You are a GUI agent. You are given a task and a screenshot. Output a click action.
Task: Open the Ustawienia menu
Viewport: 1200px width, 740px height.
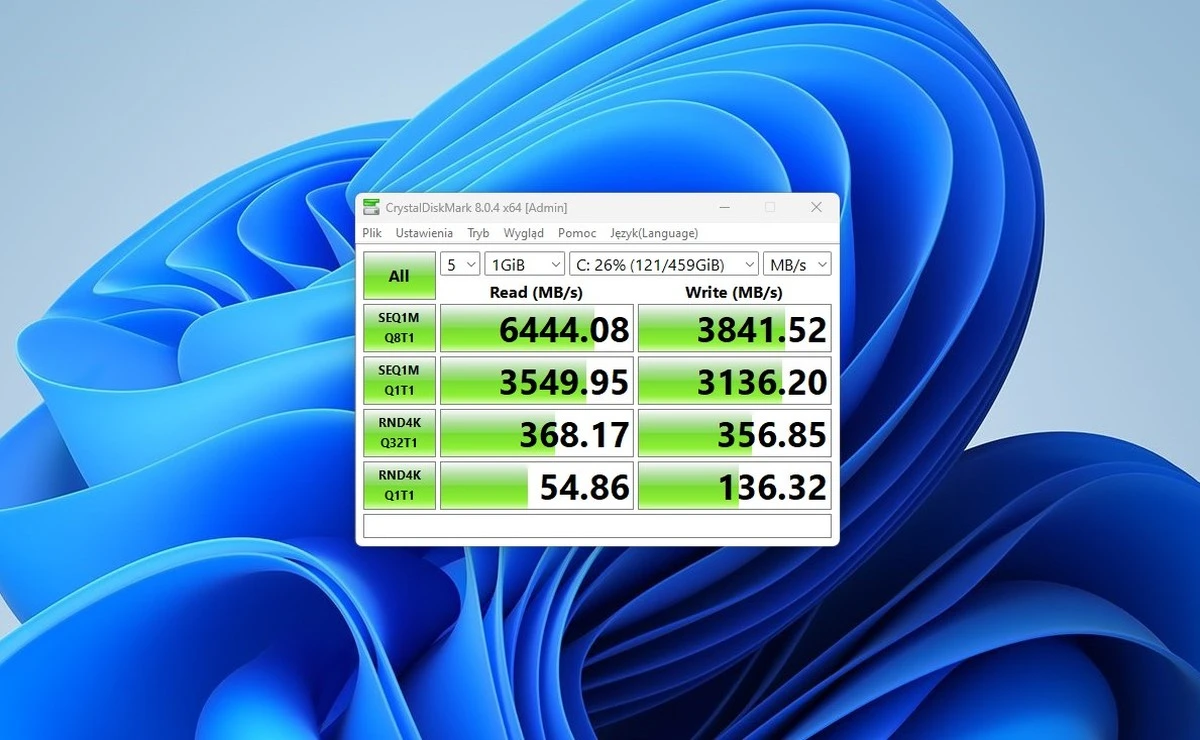pyautogui.click(x=423, y=233)
